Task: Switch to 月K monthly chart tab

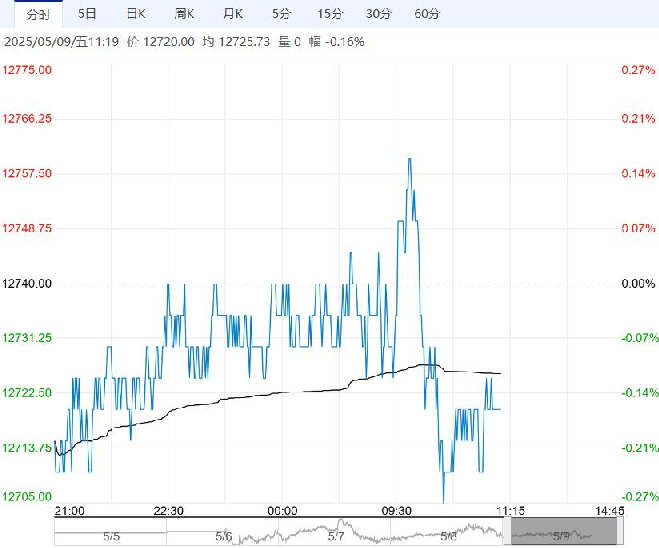Action: pos(233,14)
